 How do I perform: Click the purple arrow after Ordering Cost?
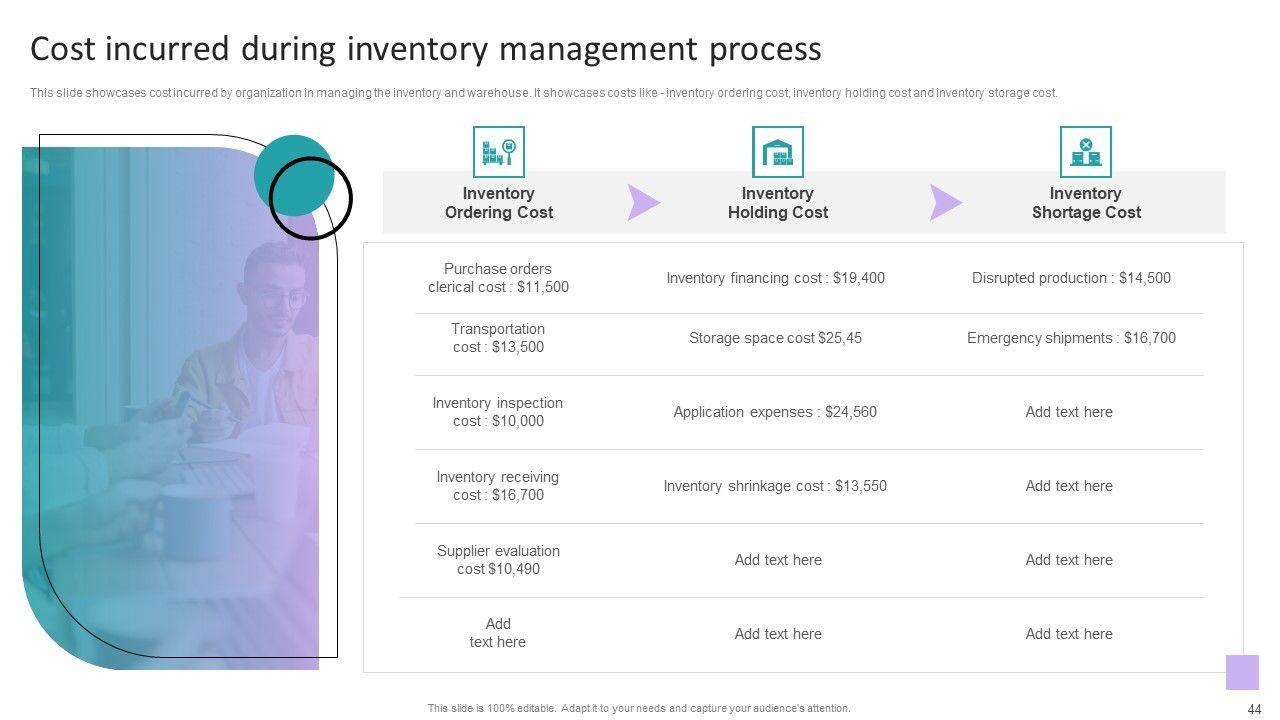[643, 202]
